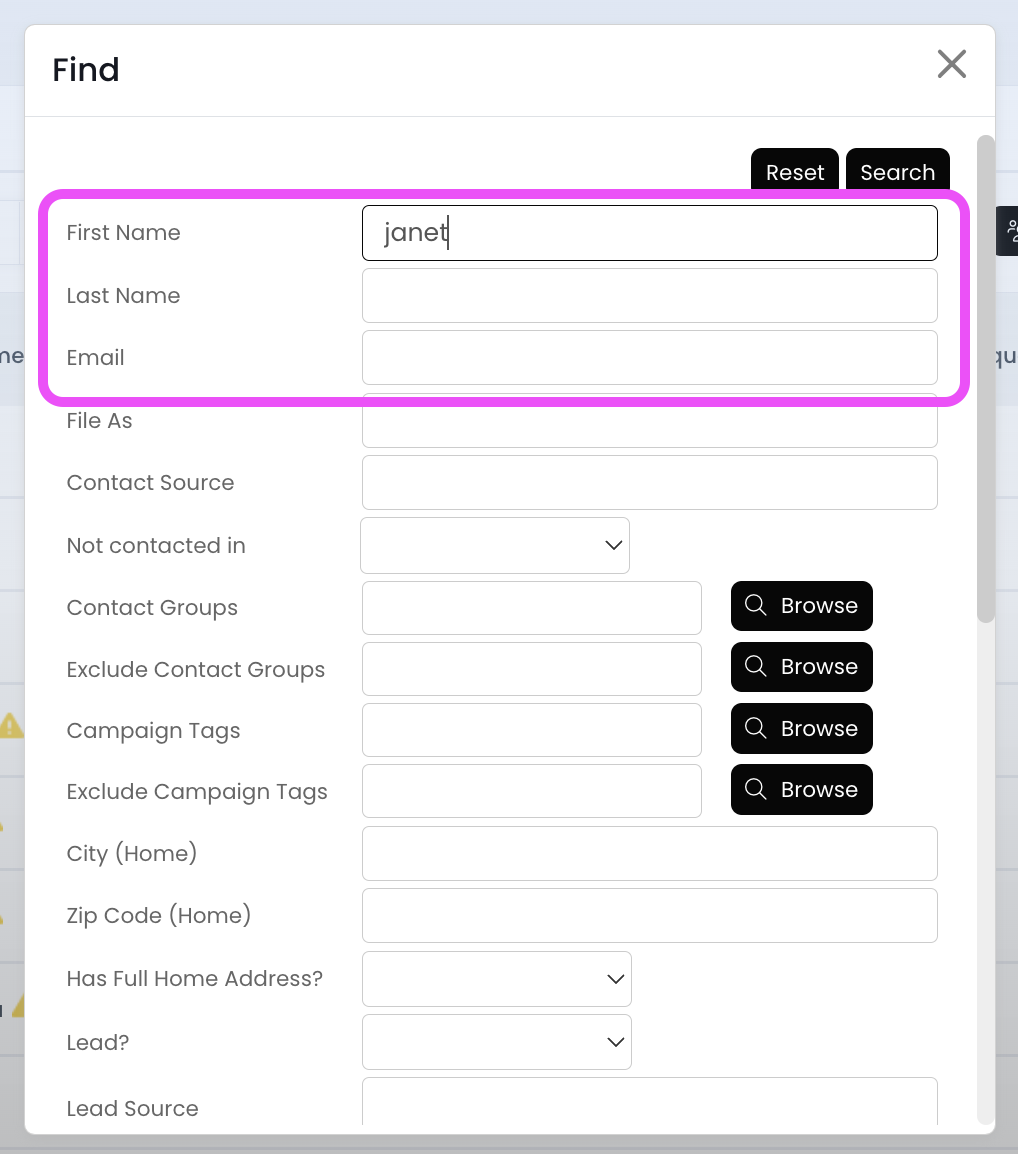Select the Zip Code (Home) field
Image resolution: width=1018 pixels, height=1154 pixels.
pos(649,915)
